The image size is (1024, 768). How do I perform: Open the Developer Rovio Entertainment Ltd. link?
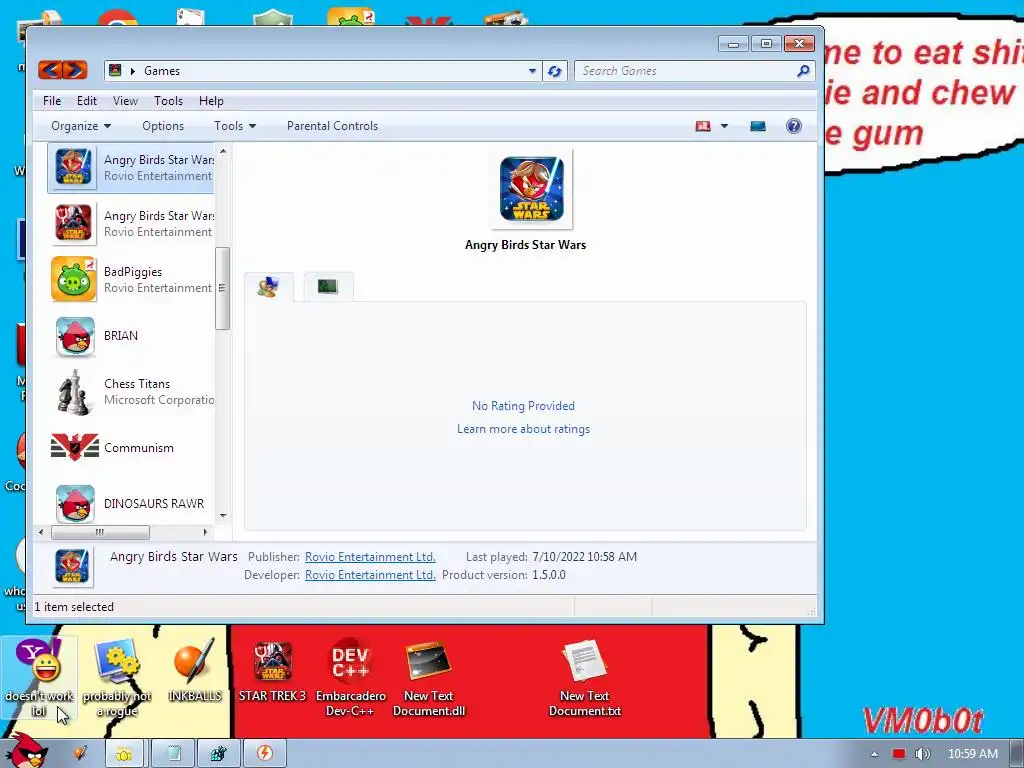click(370, 575)
